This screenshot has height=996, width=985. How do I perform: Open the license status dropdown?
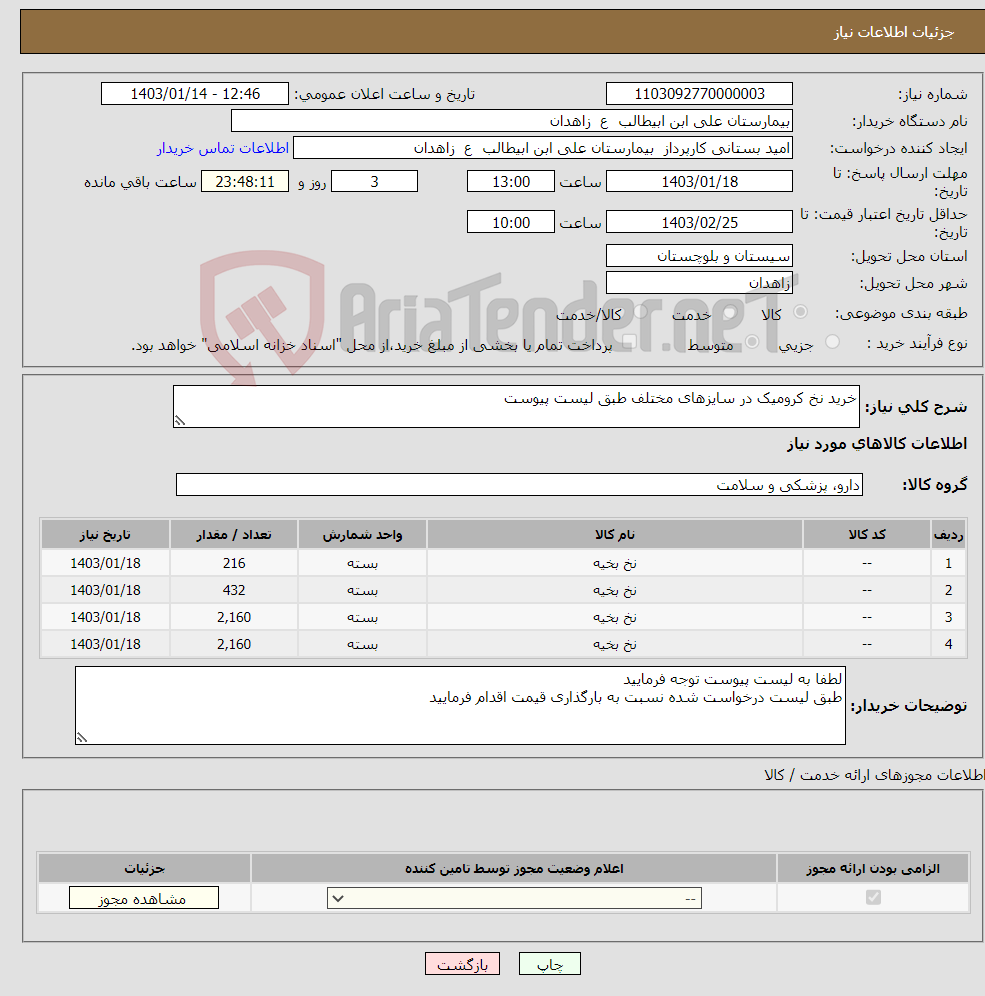click(514, 898)
